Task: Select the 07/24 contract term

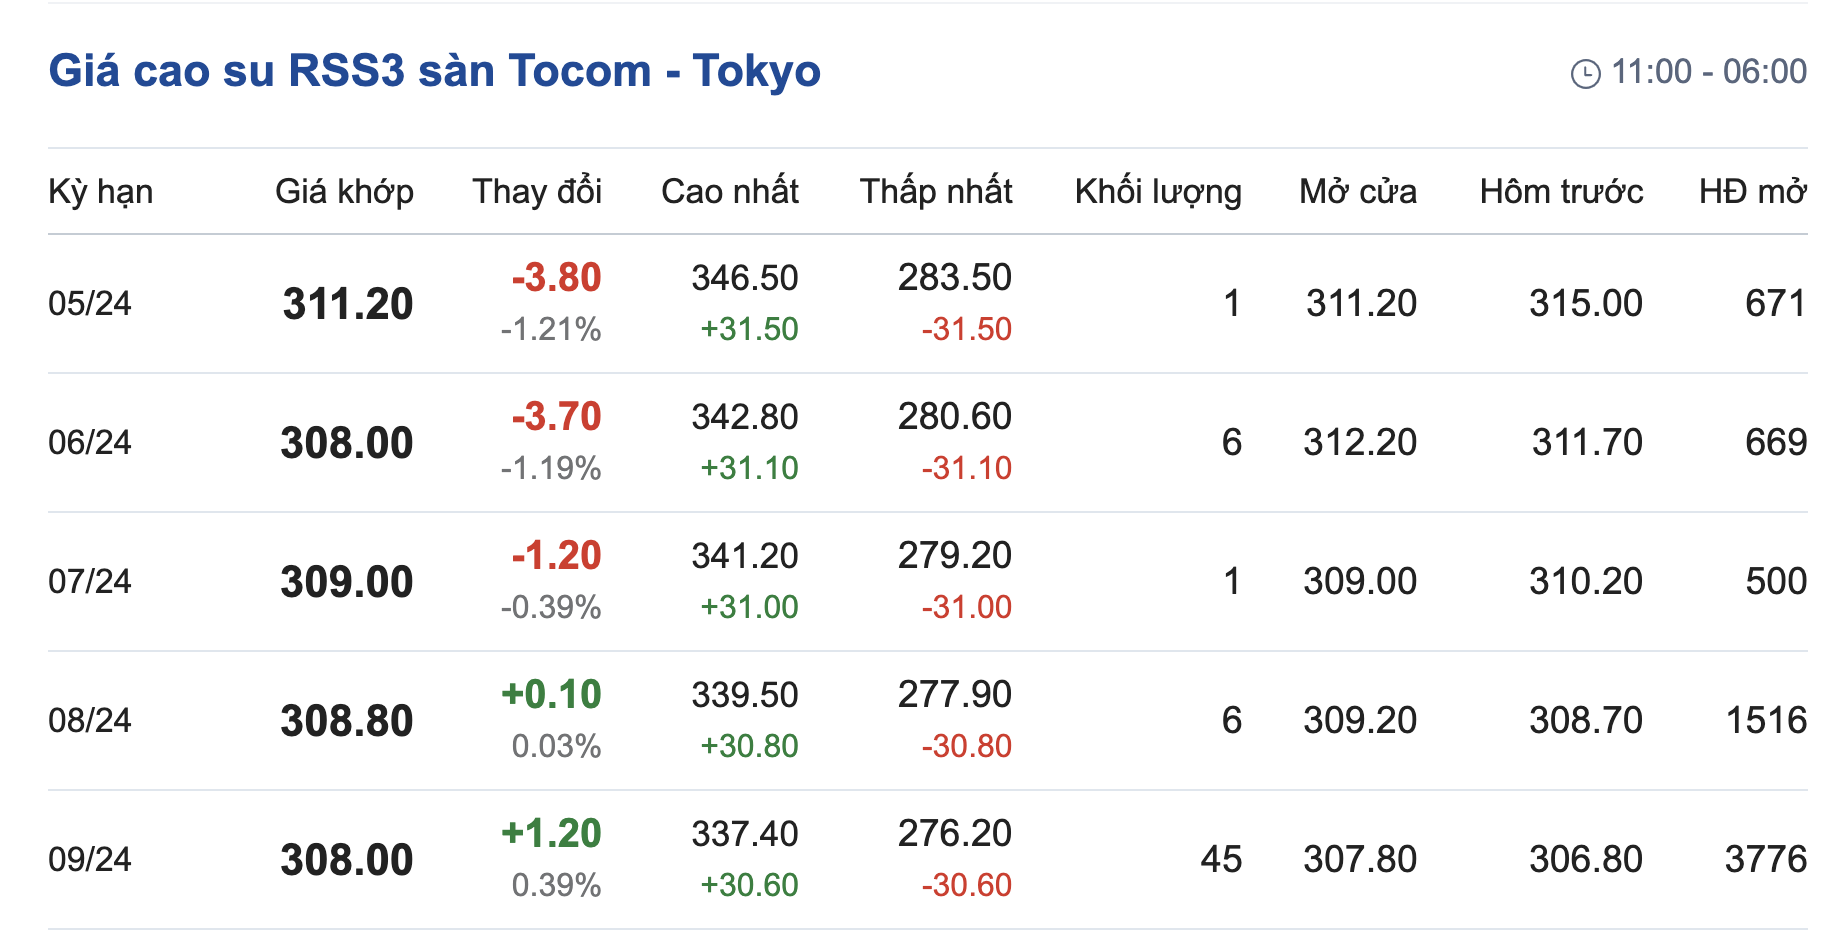Action: tap(90, 581)
